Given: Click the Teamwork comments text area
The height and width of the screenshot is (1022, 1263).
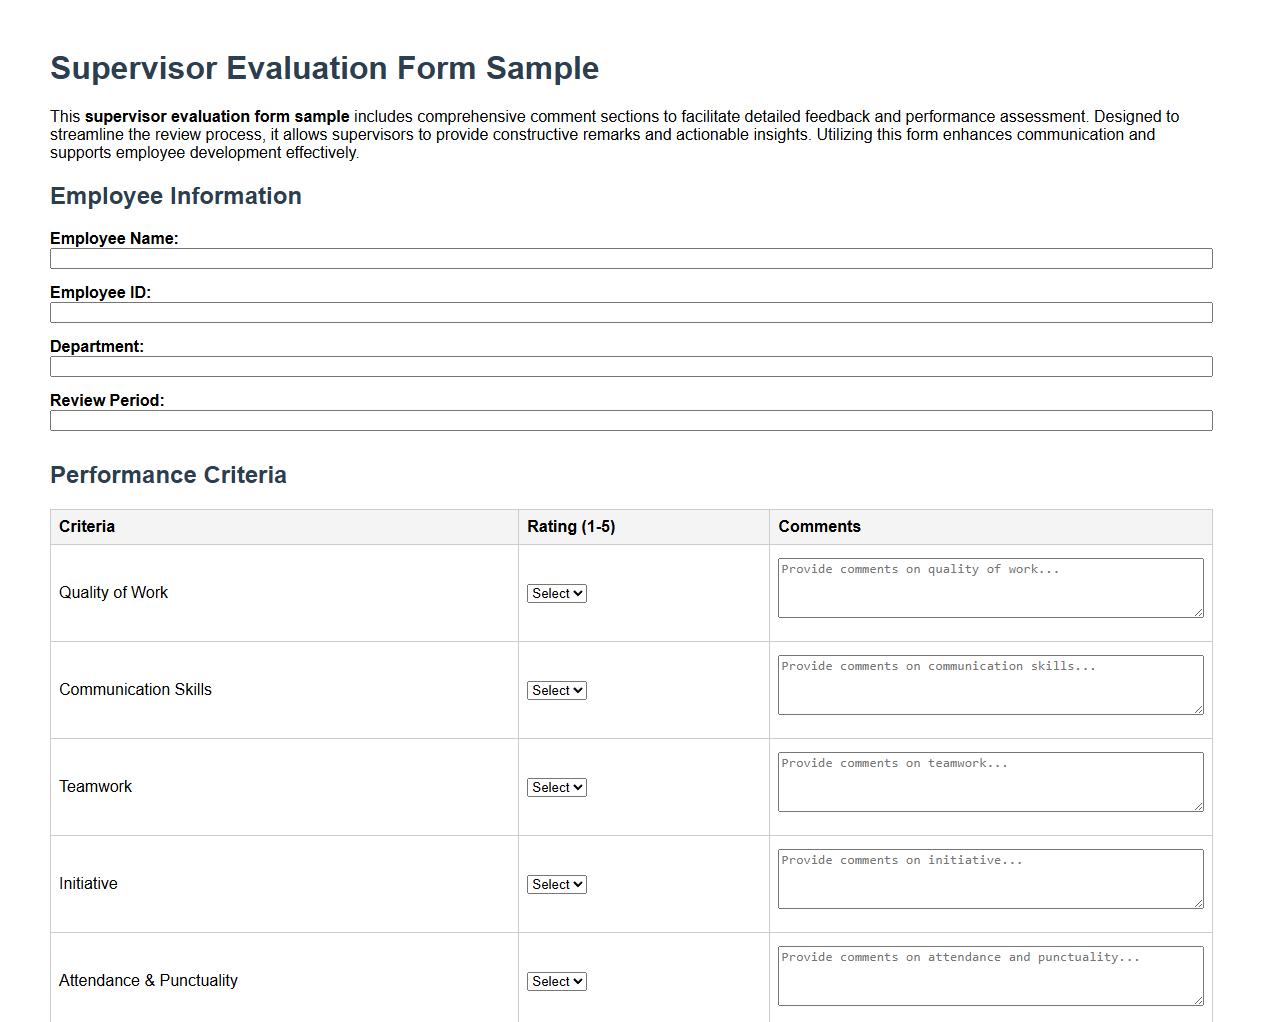Looking at the screenshot, I should click(989, 781).
